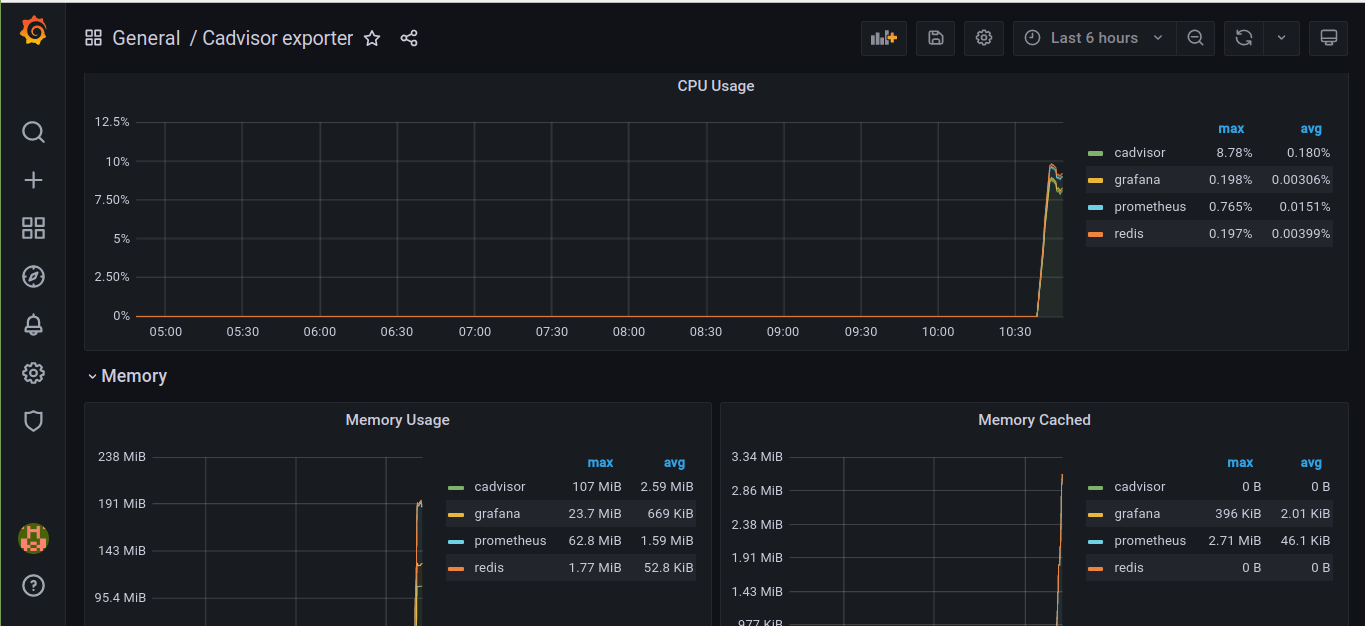Viewport: 1365px width, 626px height.
Task: Toggle prometheus series in Memory Usage legend
Action: pyautogui.click(x=510, y=541)
